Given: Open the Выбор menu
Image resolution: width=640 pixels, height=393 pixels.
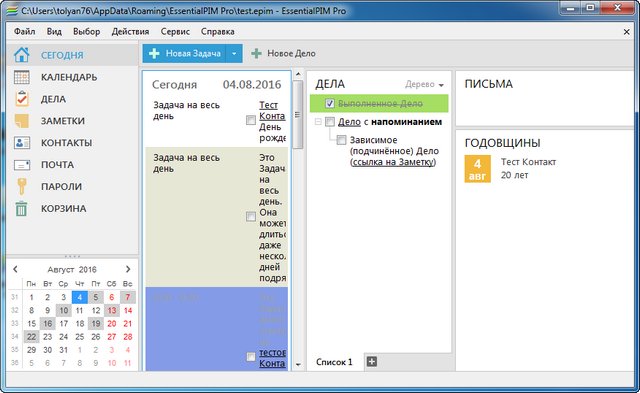Looking at the screenshot, I should pyautogui.click(x=87, y=31).
